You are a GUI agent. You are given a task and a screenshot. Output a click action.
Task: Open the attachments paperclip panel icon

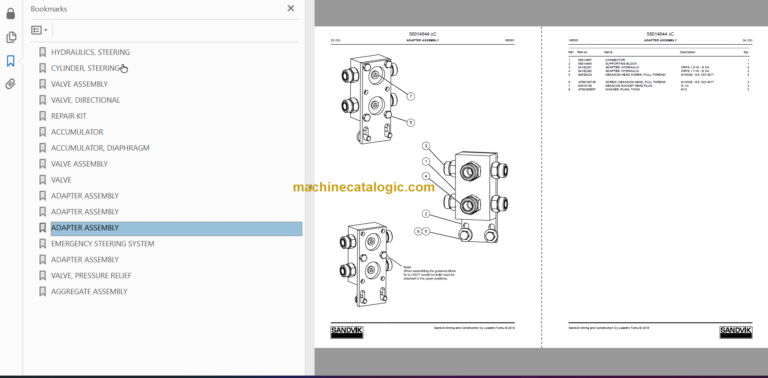(x=11, y=84)
